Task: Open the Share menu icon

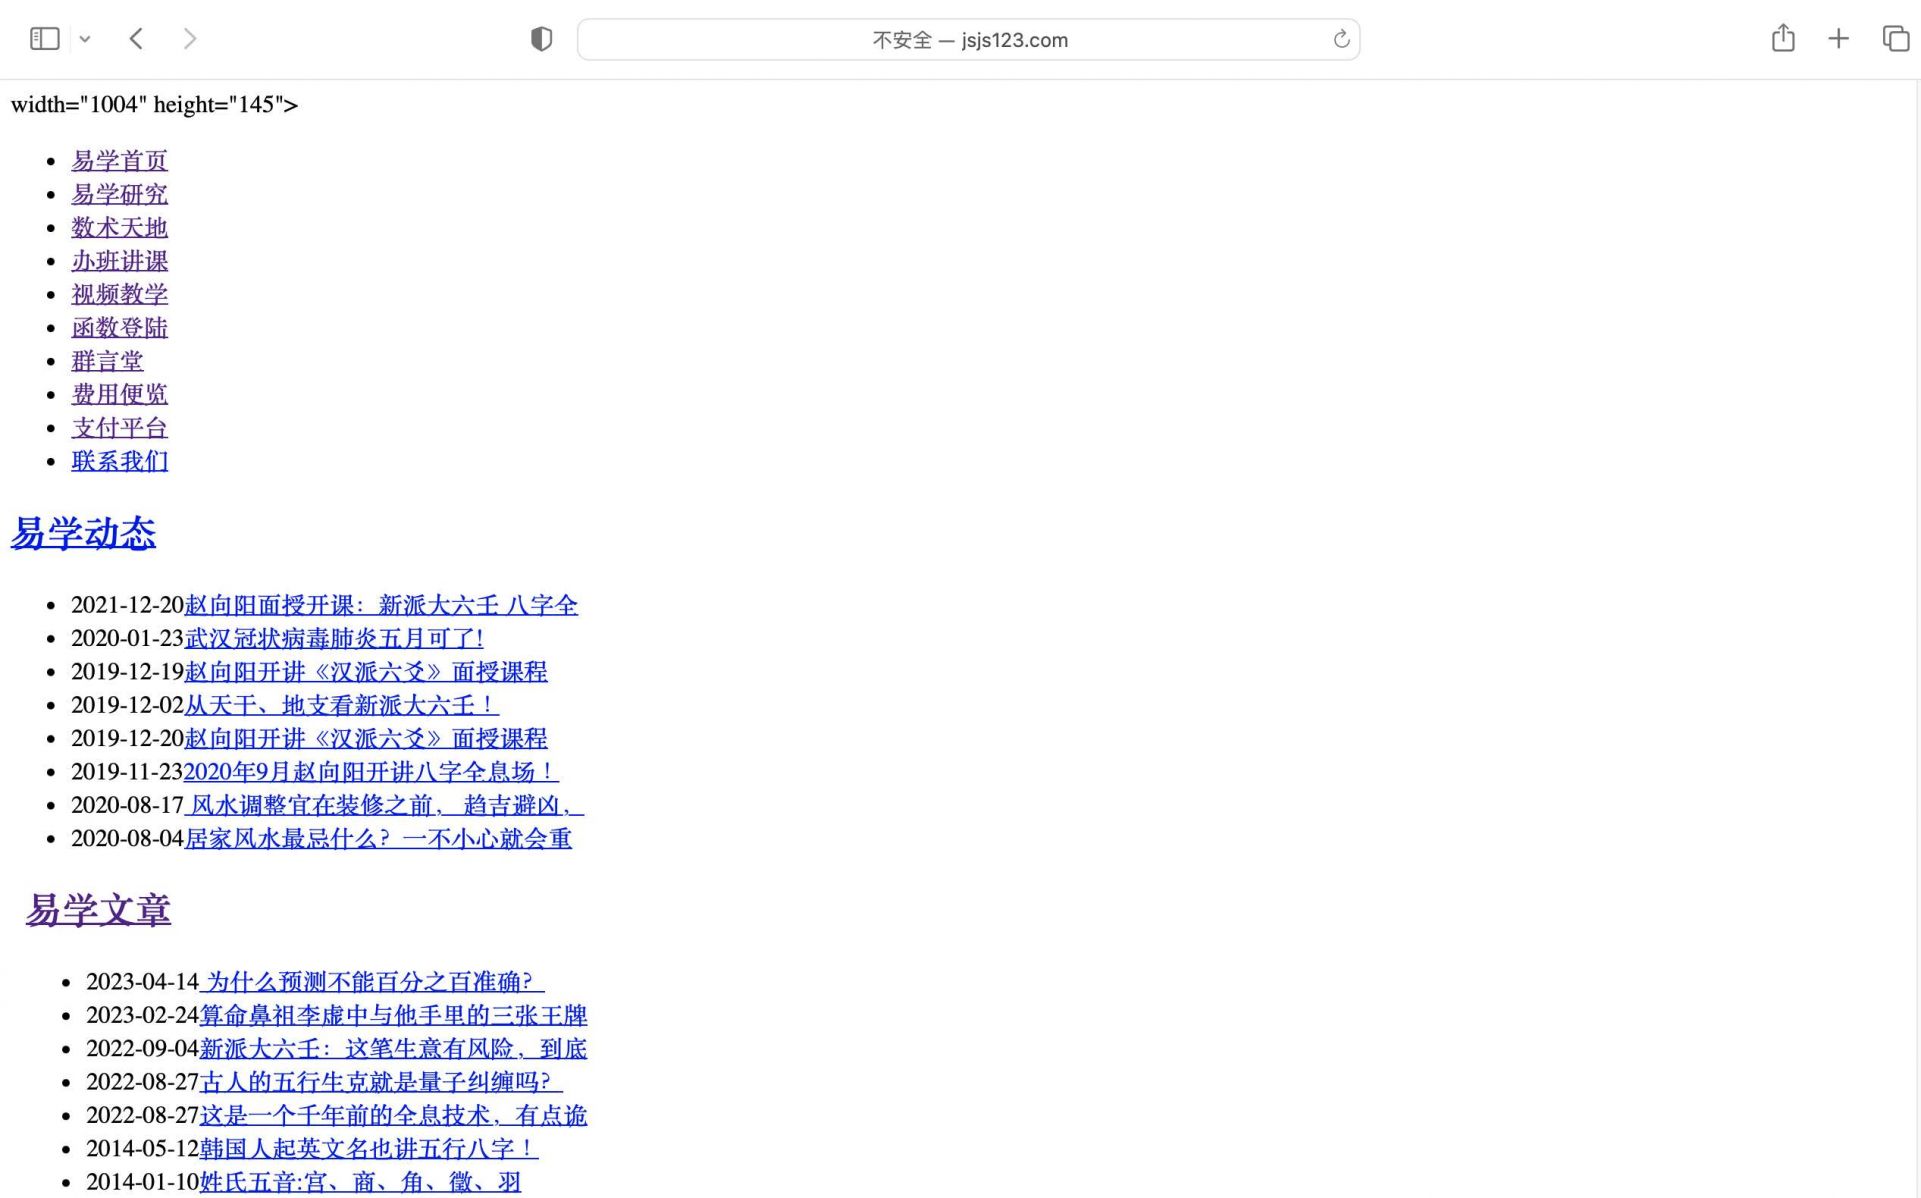Action: [x=1782, y=39]
